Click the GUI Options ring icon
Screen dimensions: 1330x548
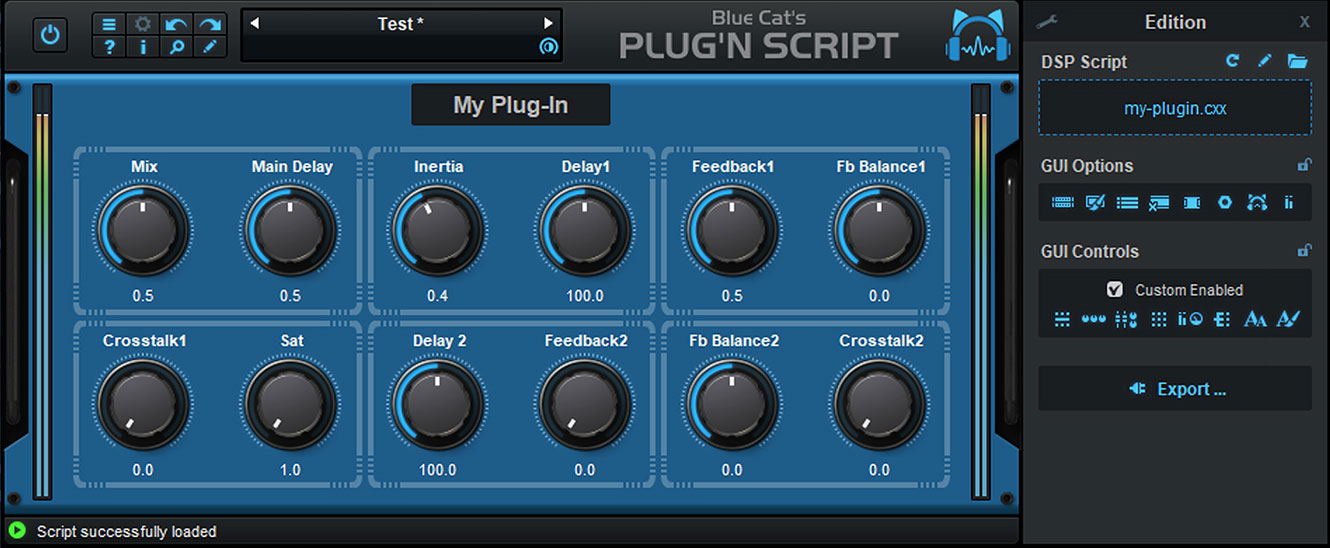click(x=1224, y=203)
